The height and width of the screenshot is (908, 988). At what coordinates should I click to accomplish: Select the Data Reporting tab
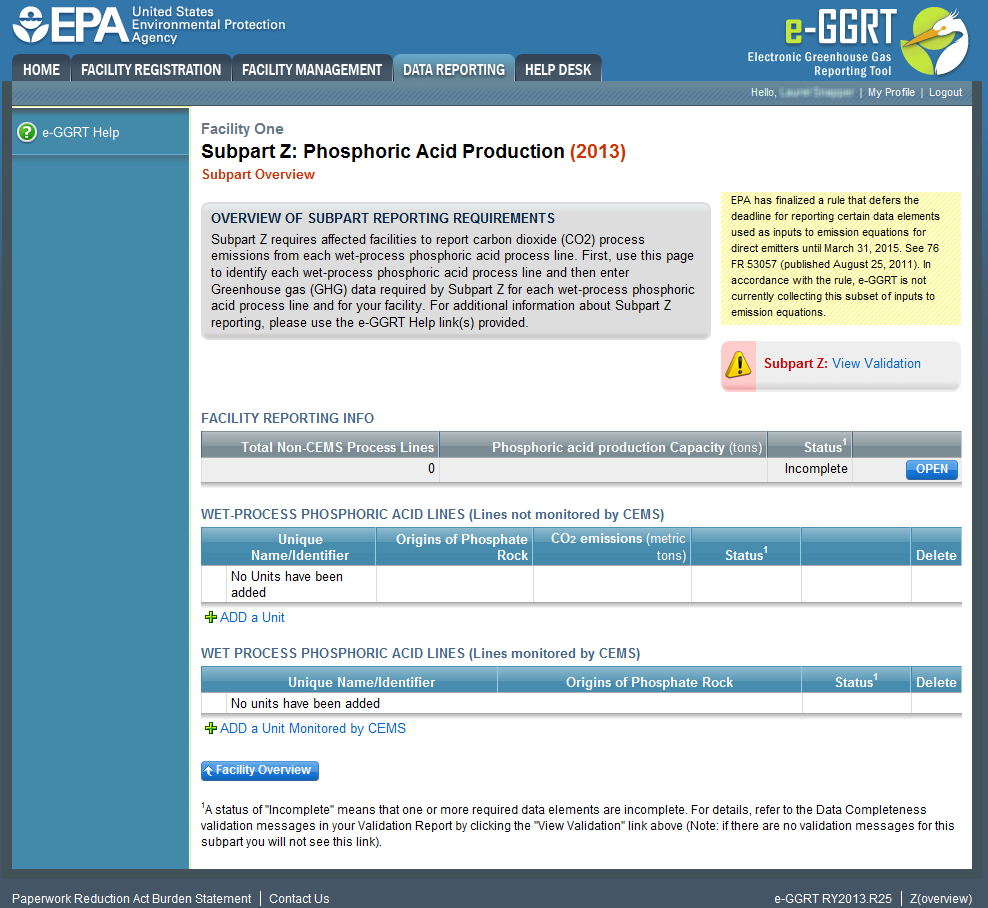453,70
